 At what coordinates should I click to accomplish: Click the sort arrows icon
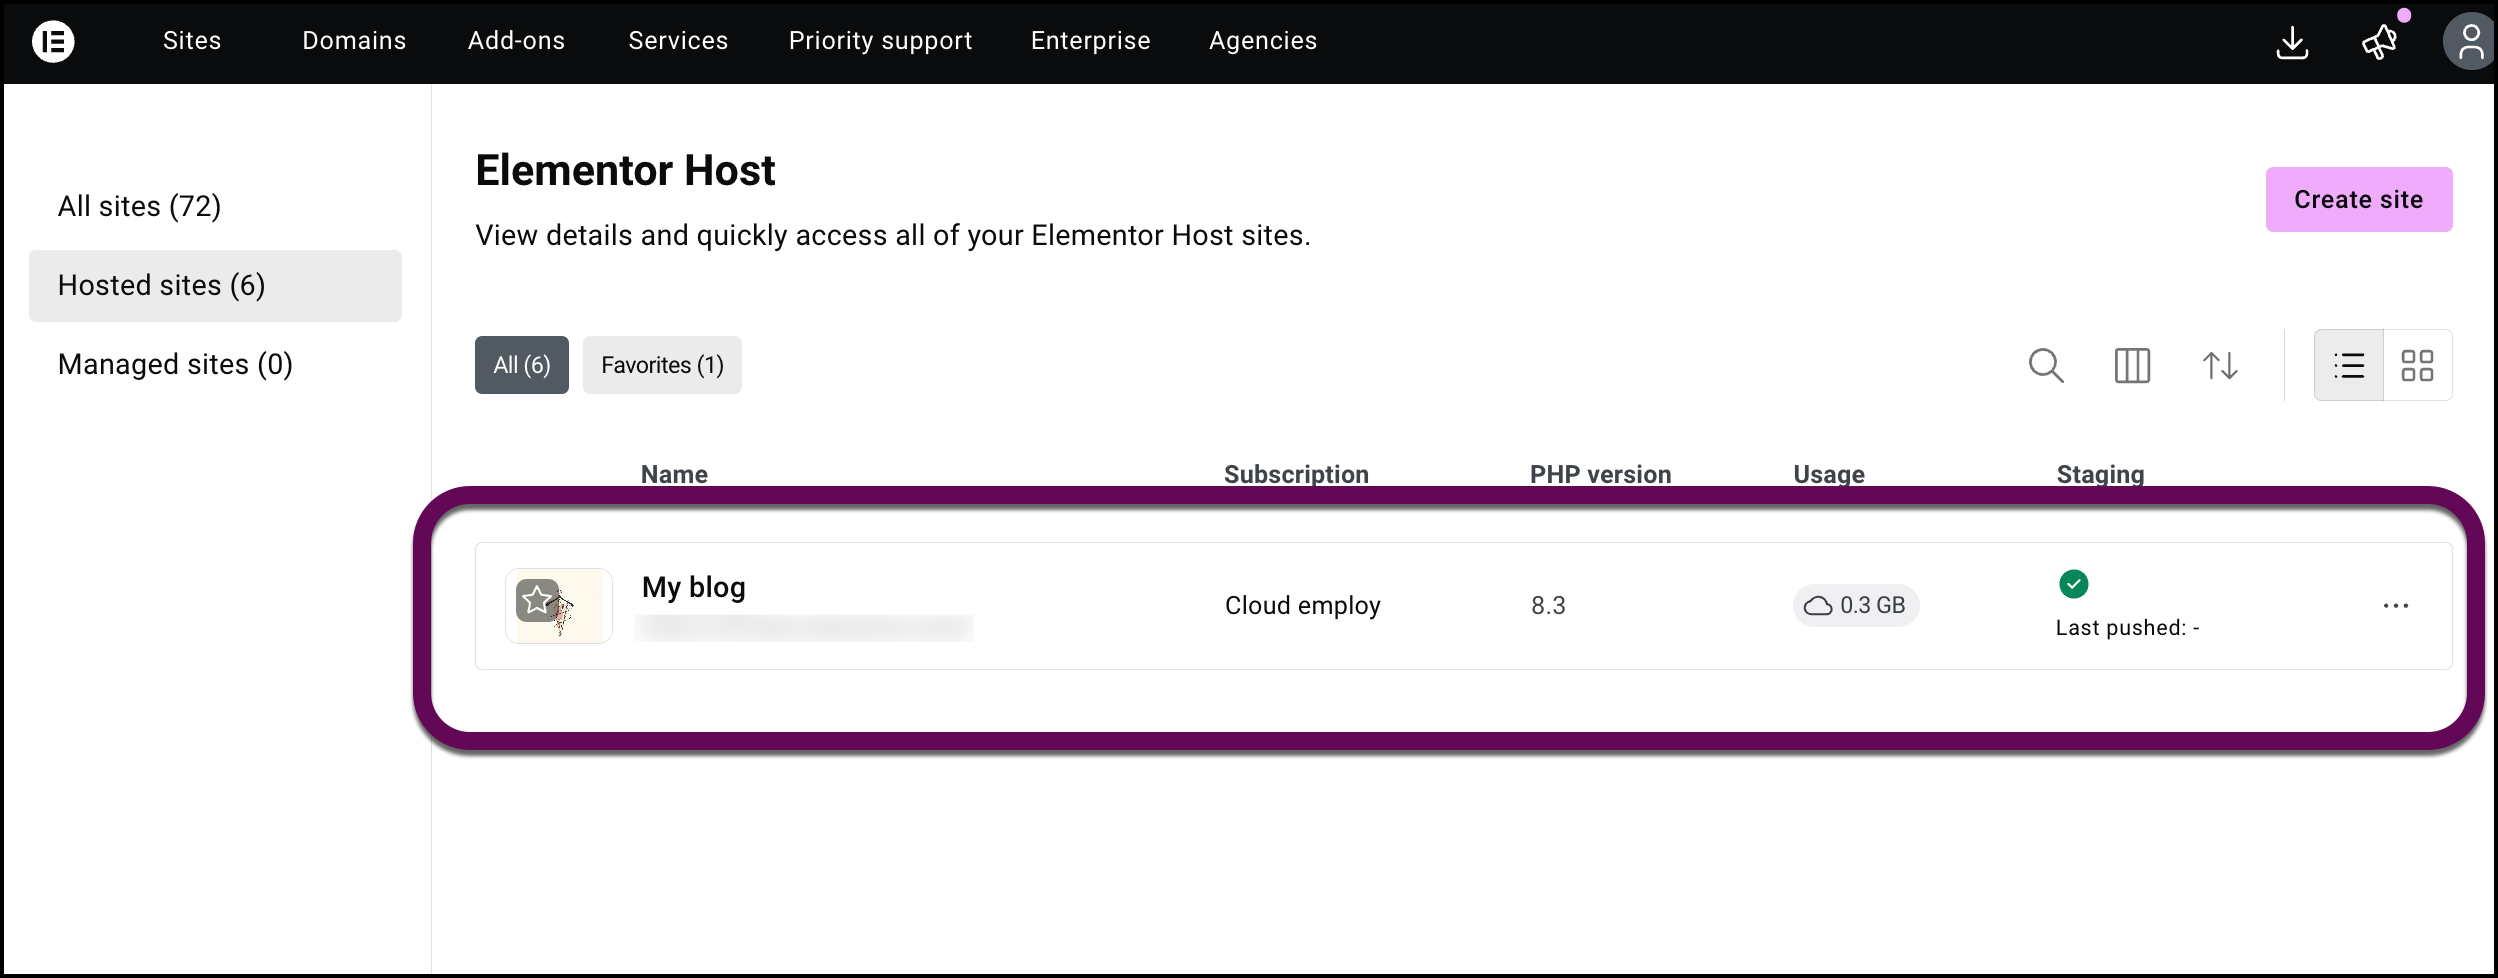coord(2220,365)
